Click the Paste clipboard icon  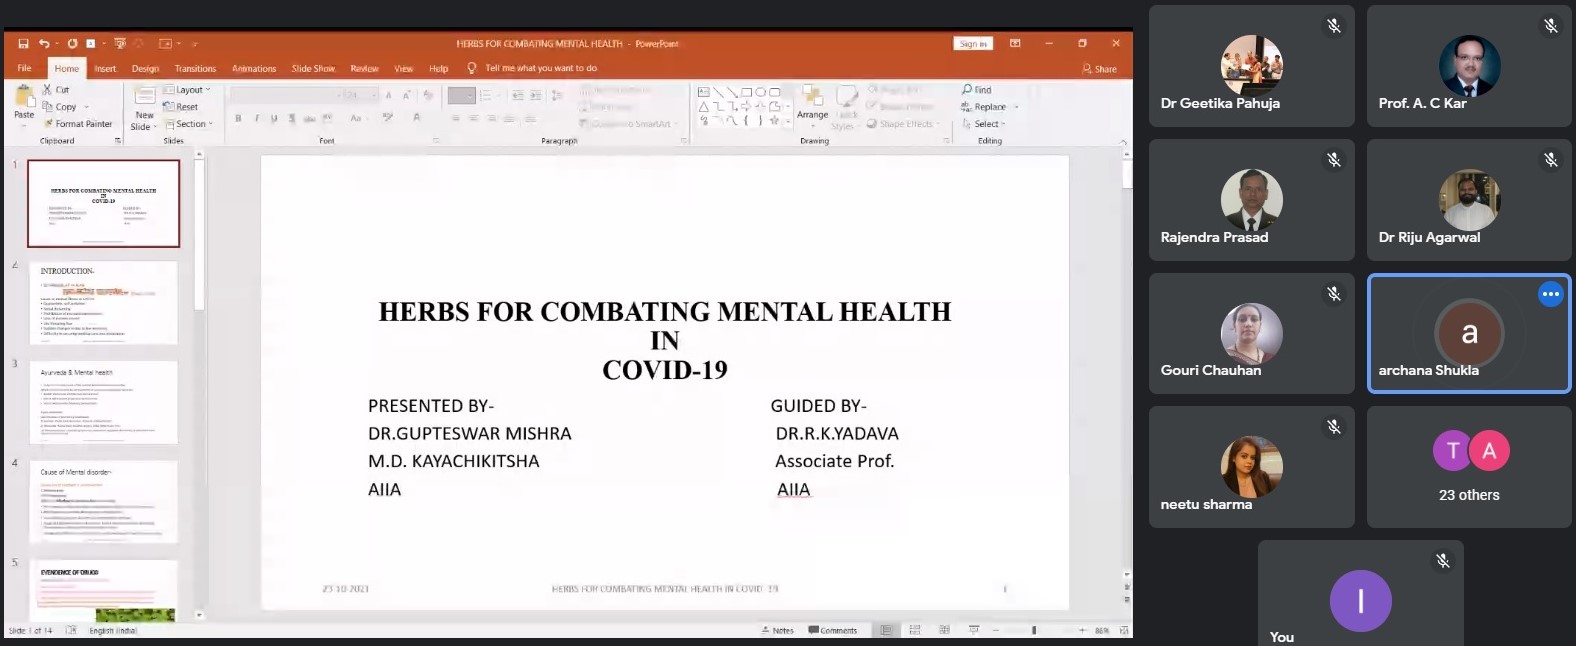point(24,97)
